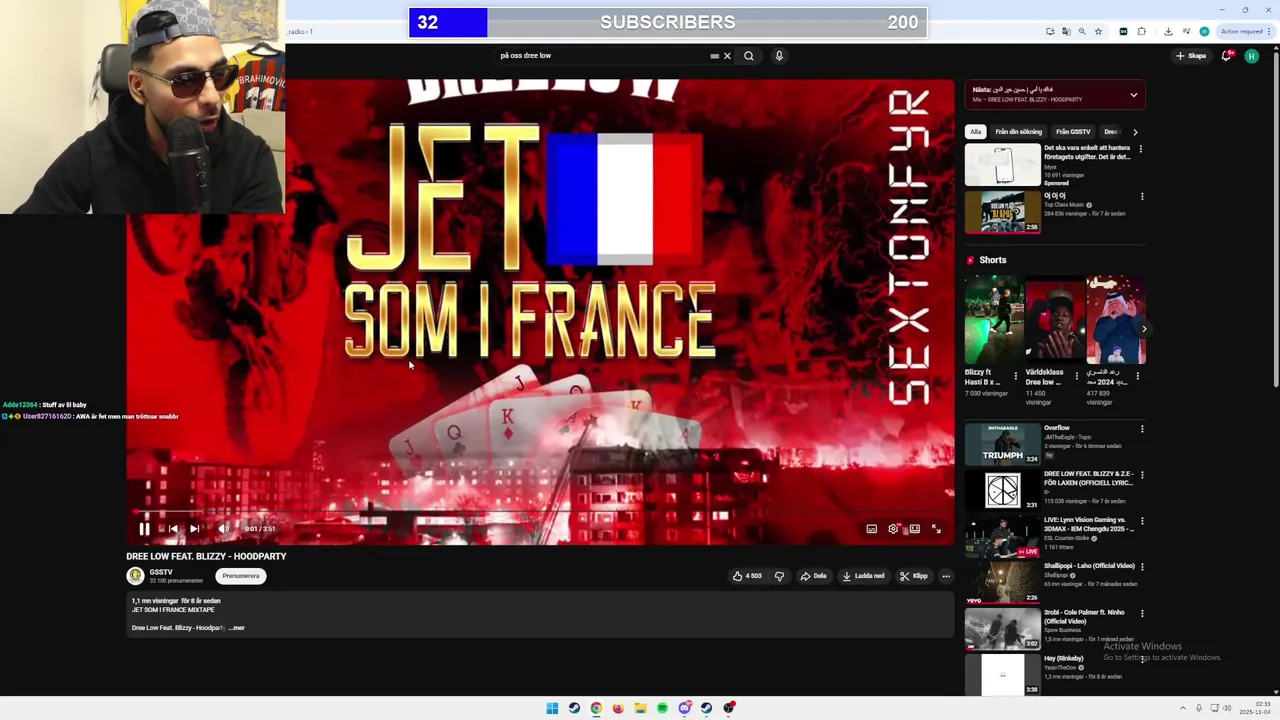Bookmark this page with star icon
The width and height of the screenshot is (1280, 720).
pyautogui.click(x=1098, y=31)
